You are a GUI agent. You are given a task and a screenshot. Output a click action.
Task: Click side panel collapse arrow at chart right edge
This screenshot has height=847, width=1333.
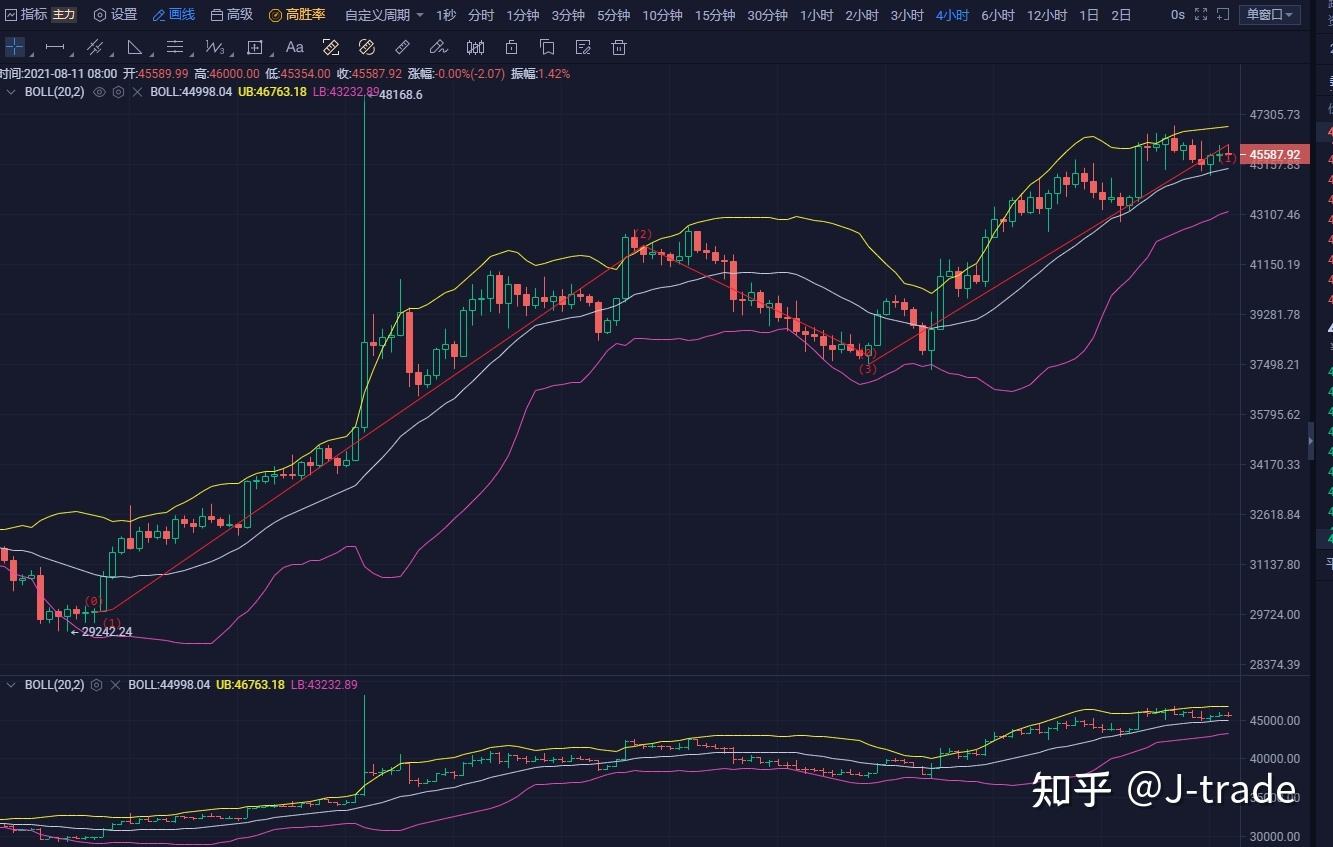pos(1311,440)
